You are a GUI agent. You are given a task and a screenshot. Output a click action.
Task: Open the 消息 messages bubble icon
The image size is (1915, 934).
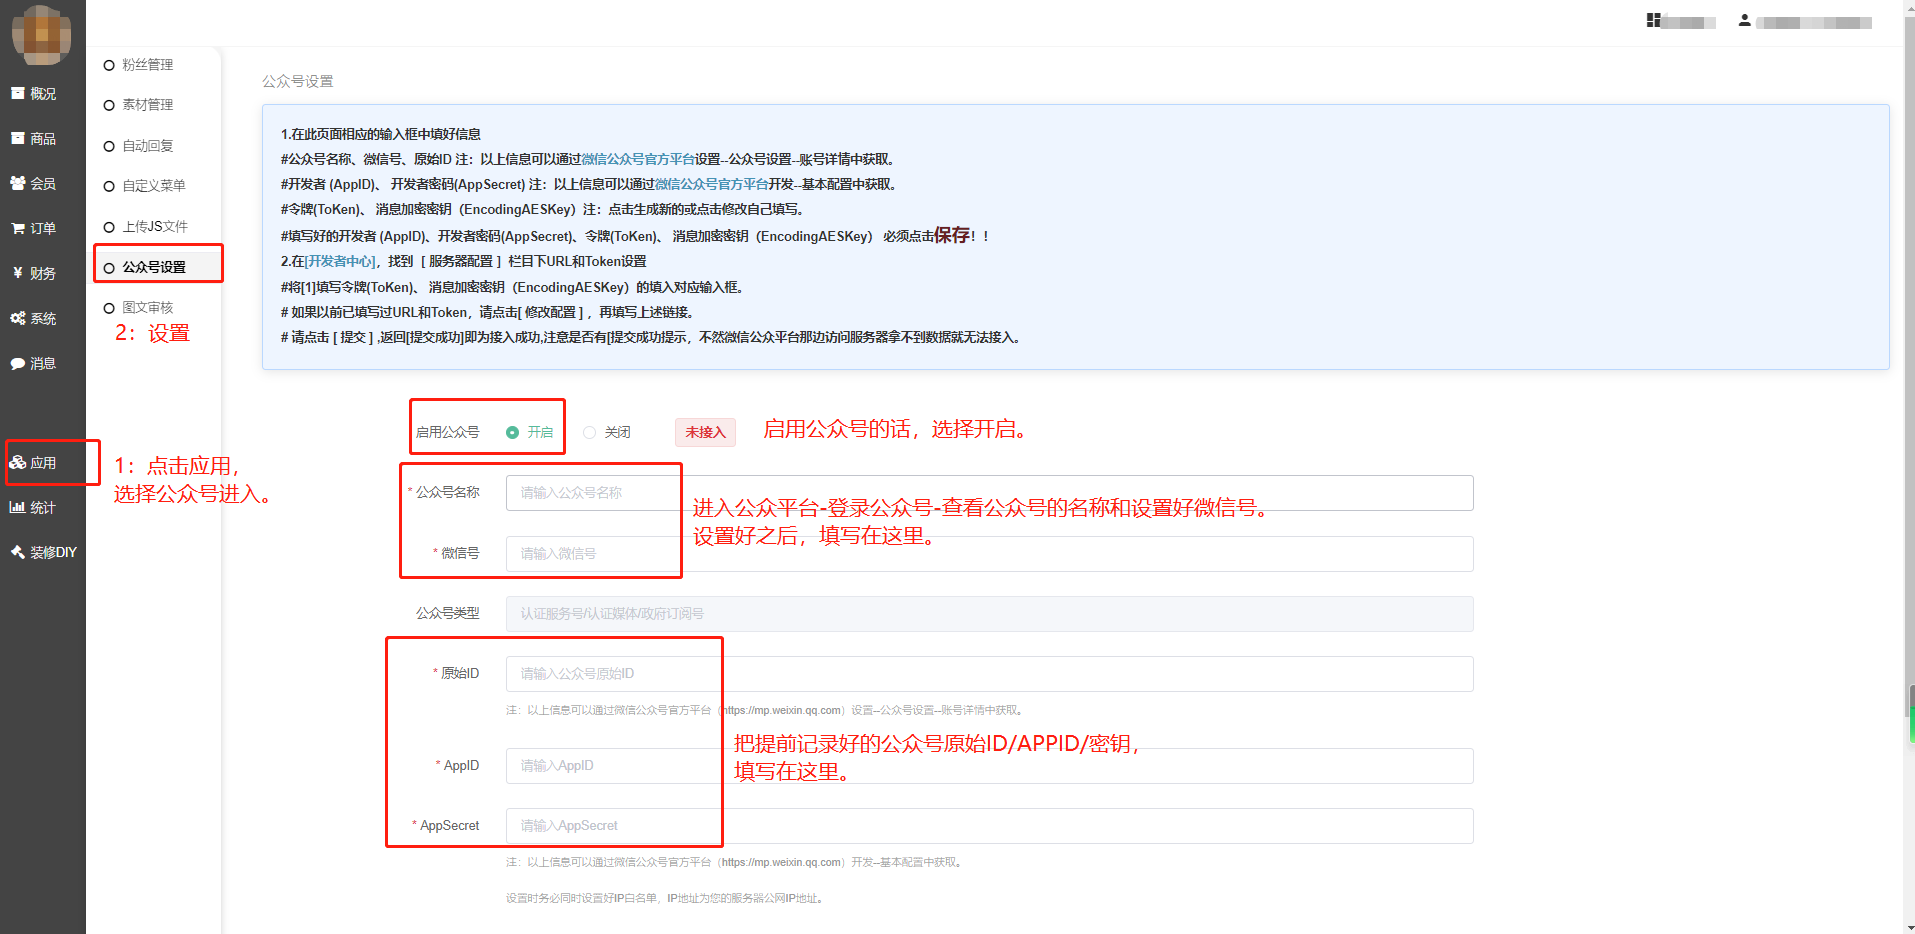[x=18, y=363]
